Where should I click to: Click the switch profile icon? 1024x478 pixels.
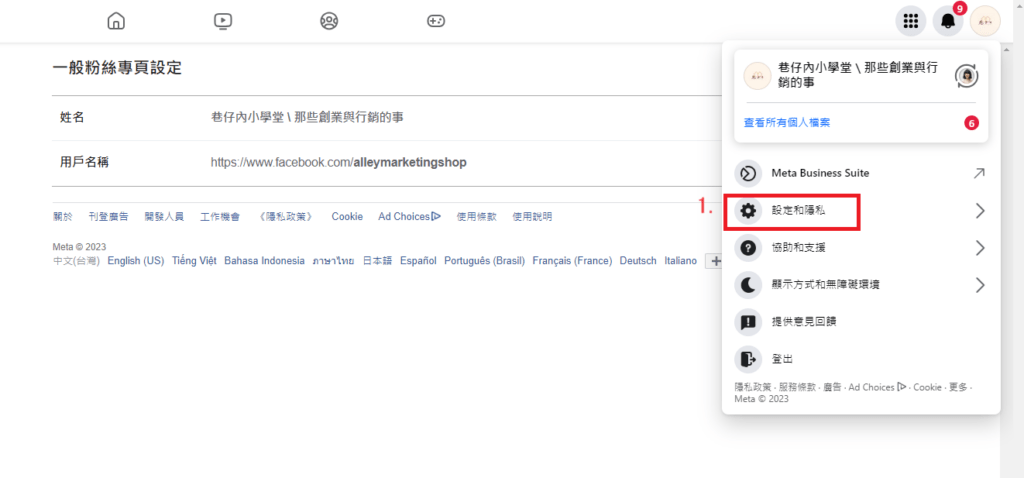tap(966, 75)
